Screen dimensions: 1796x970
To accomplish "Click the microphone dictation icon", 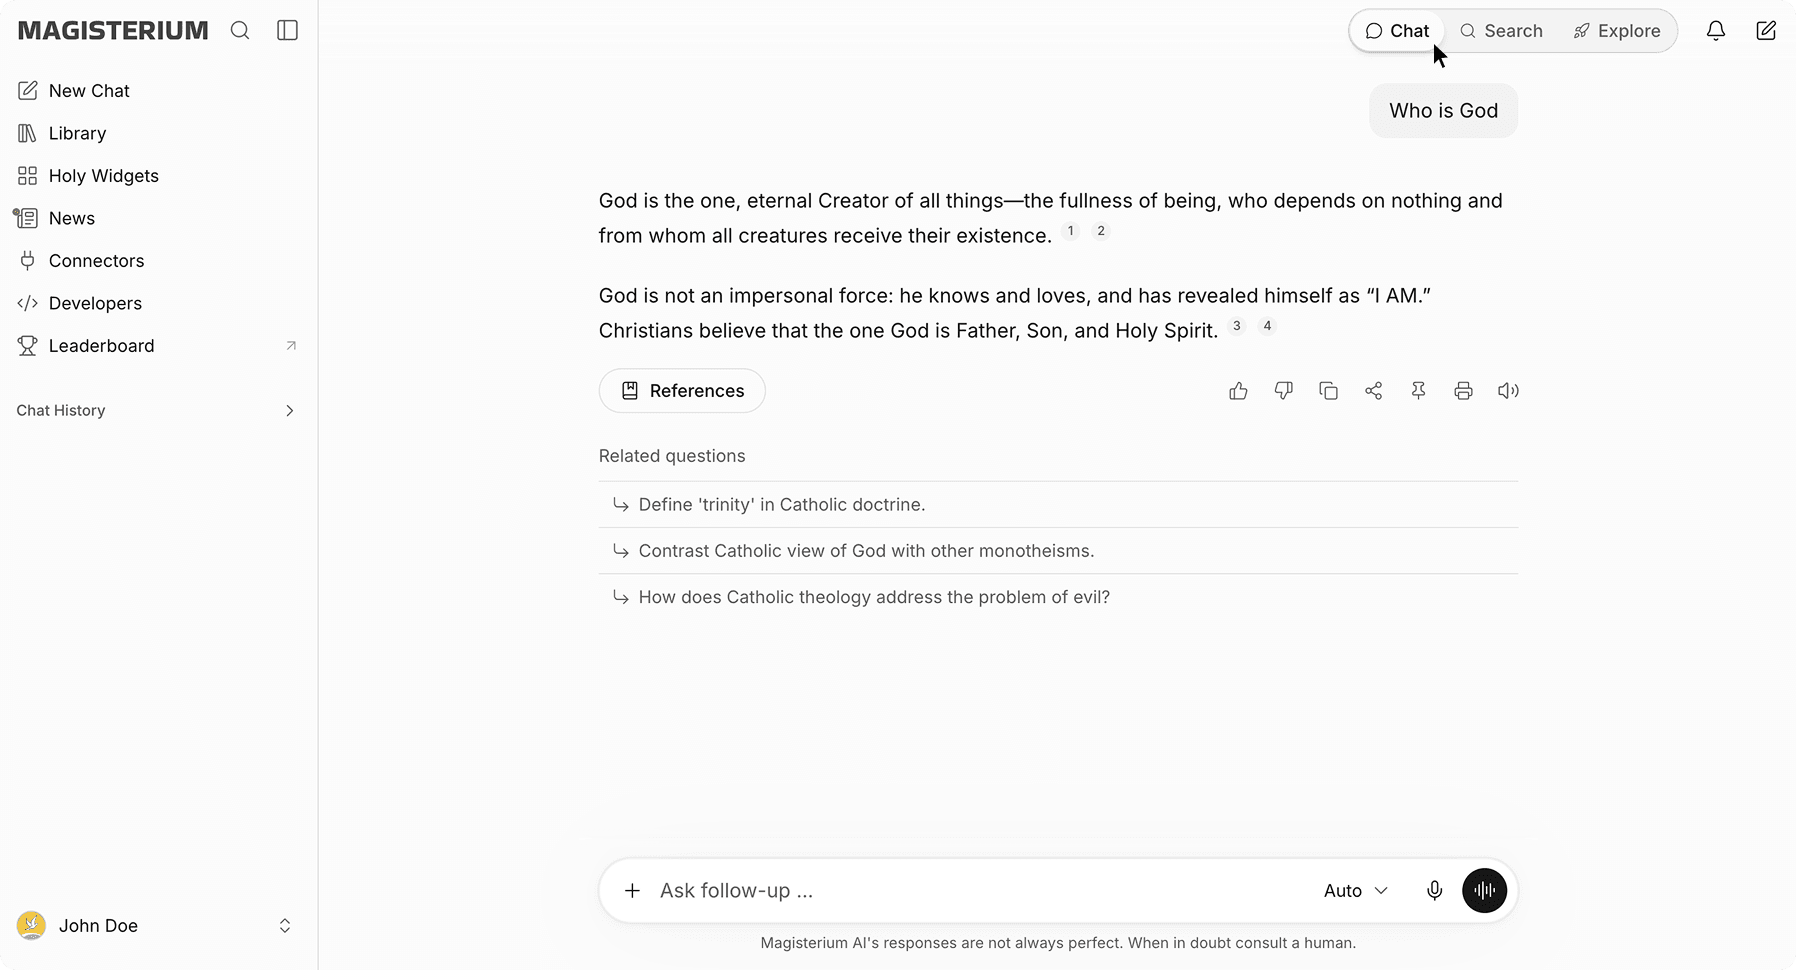I will 1435,891.
